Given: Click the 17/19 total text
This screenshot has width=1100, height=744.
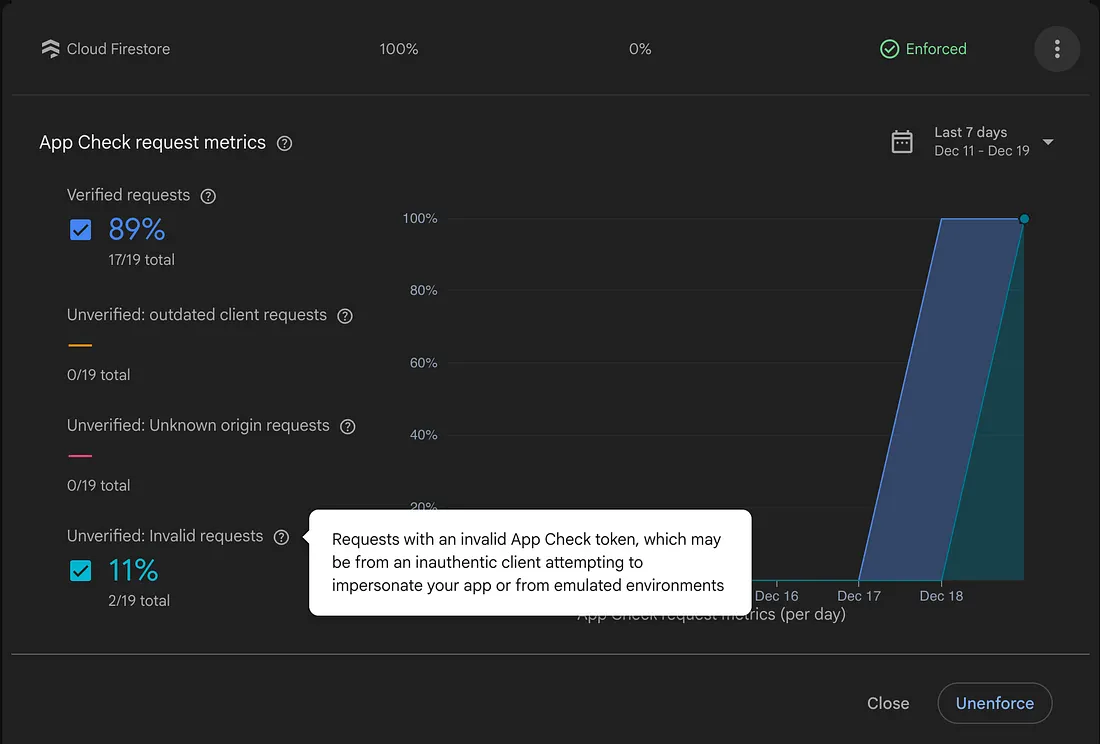Looking at the screenshot, I should pos(141,260).
